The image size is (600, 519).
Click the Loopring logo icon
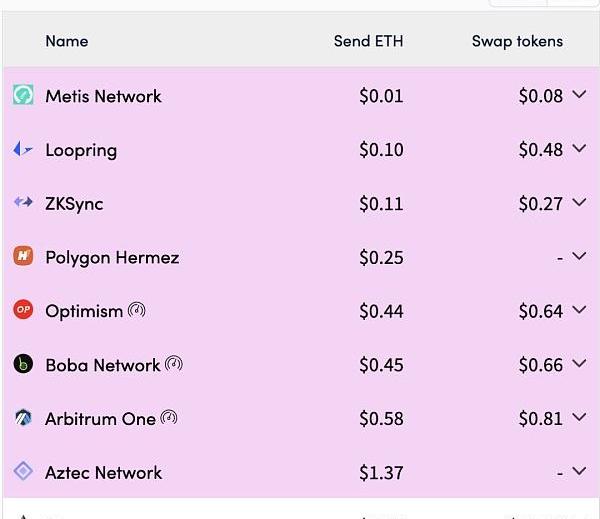click(x=23, y=149)
